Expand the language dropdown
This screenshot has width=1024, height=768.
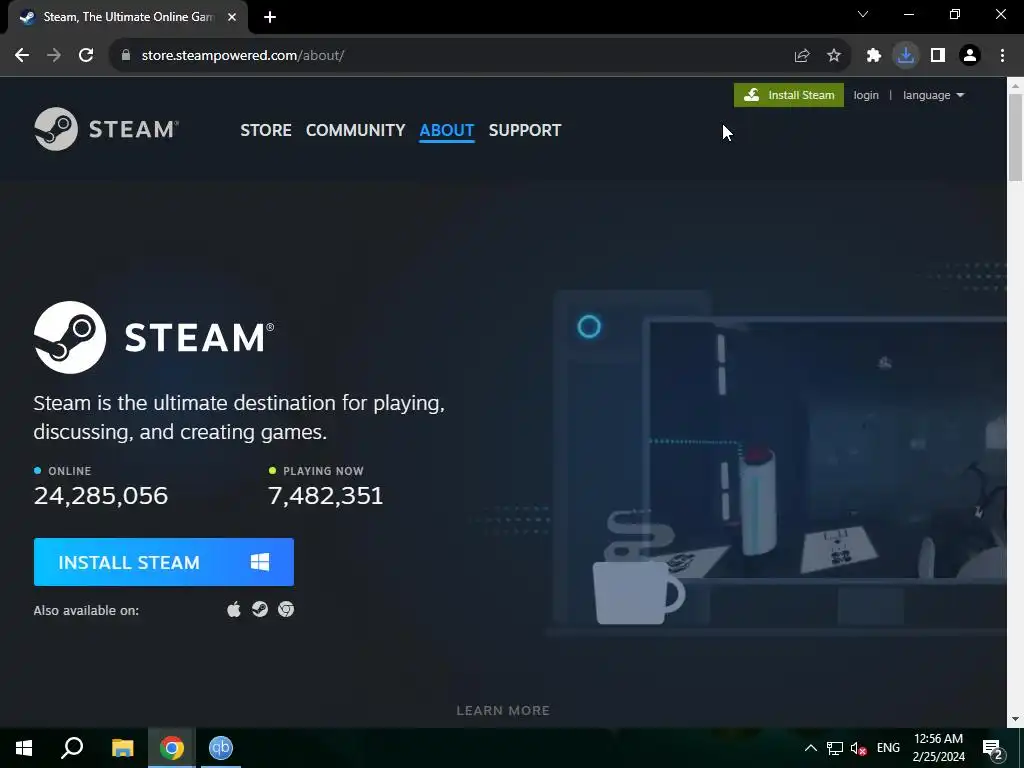tap(933, 95)
